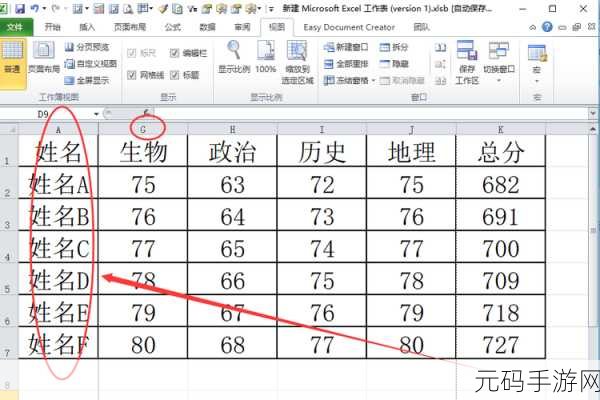This screenshot has height=400, width=600.
Task: Click vertical scrollbar up arrow
Action: pos(593,129)
